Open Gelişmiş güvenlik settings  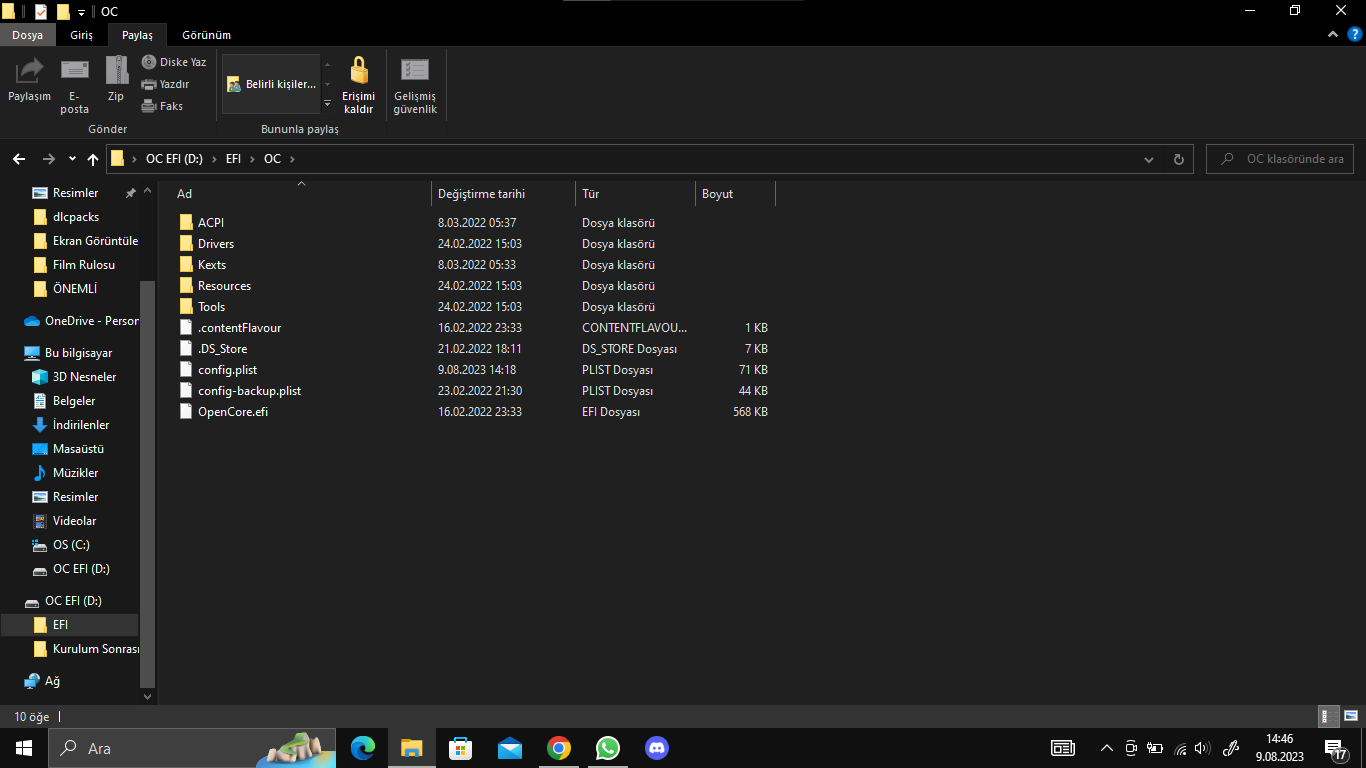tap(415, 71)
